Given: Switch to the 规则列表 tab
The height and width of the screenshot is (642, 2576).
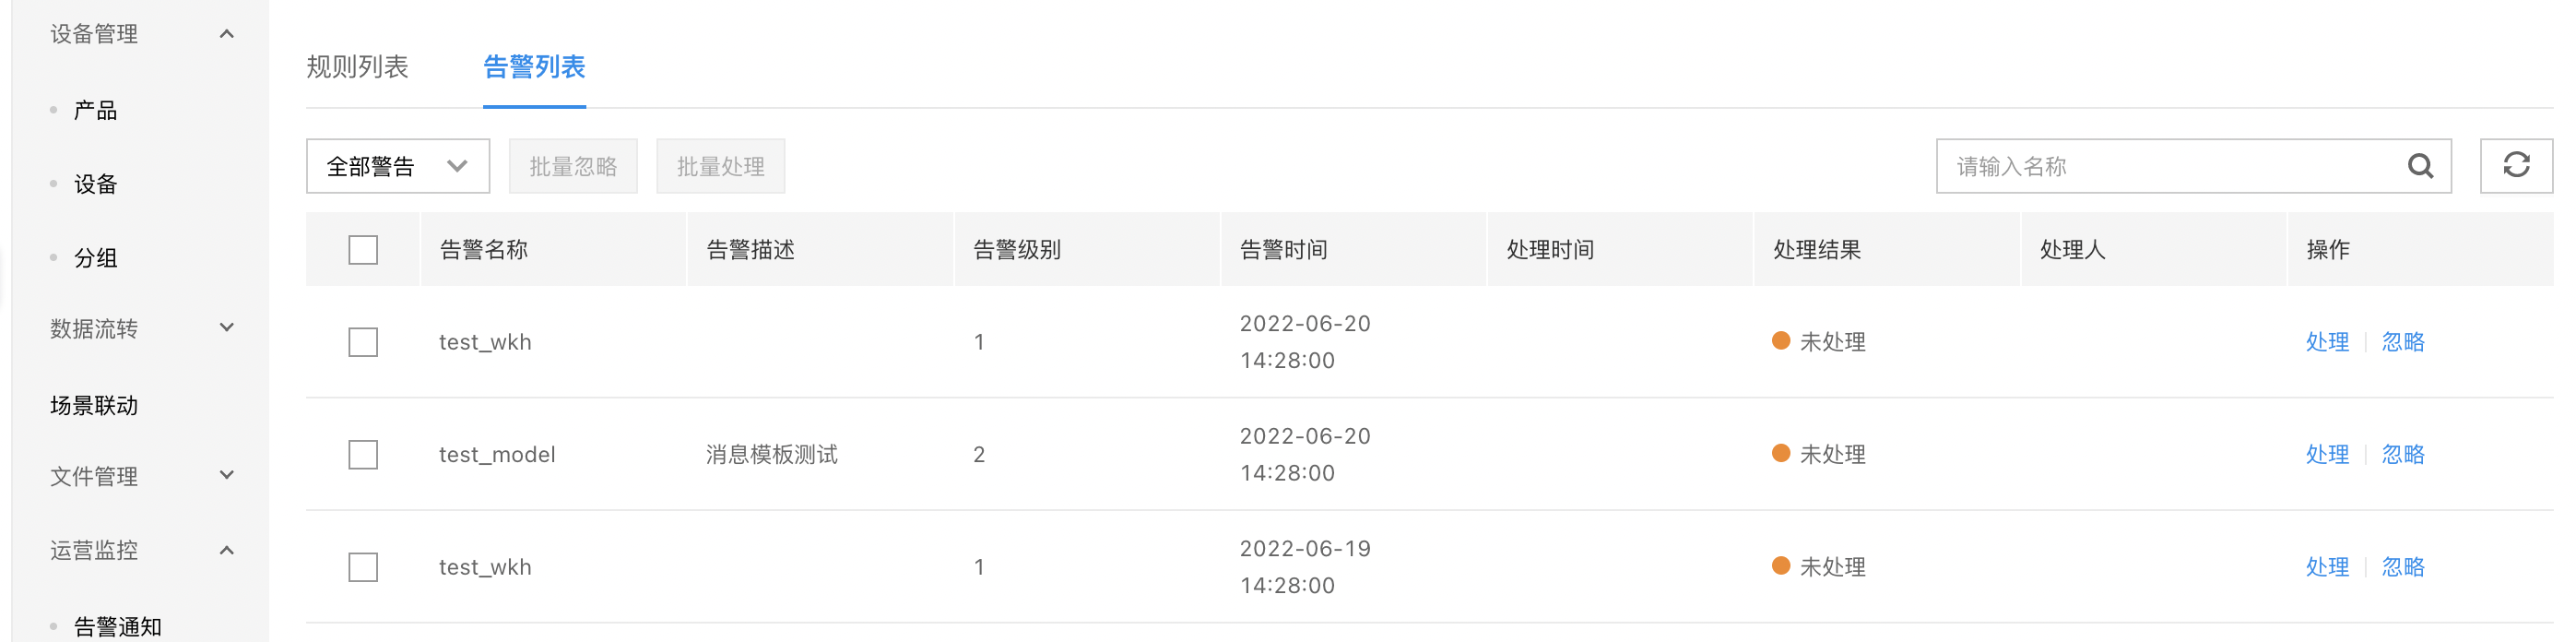Looking at the screenshot, I should (x=357, y=67).
